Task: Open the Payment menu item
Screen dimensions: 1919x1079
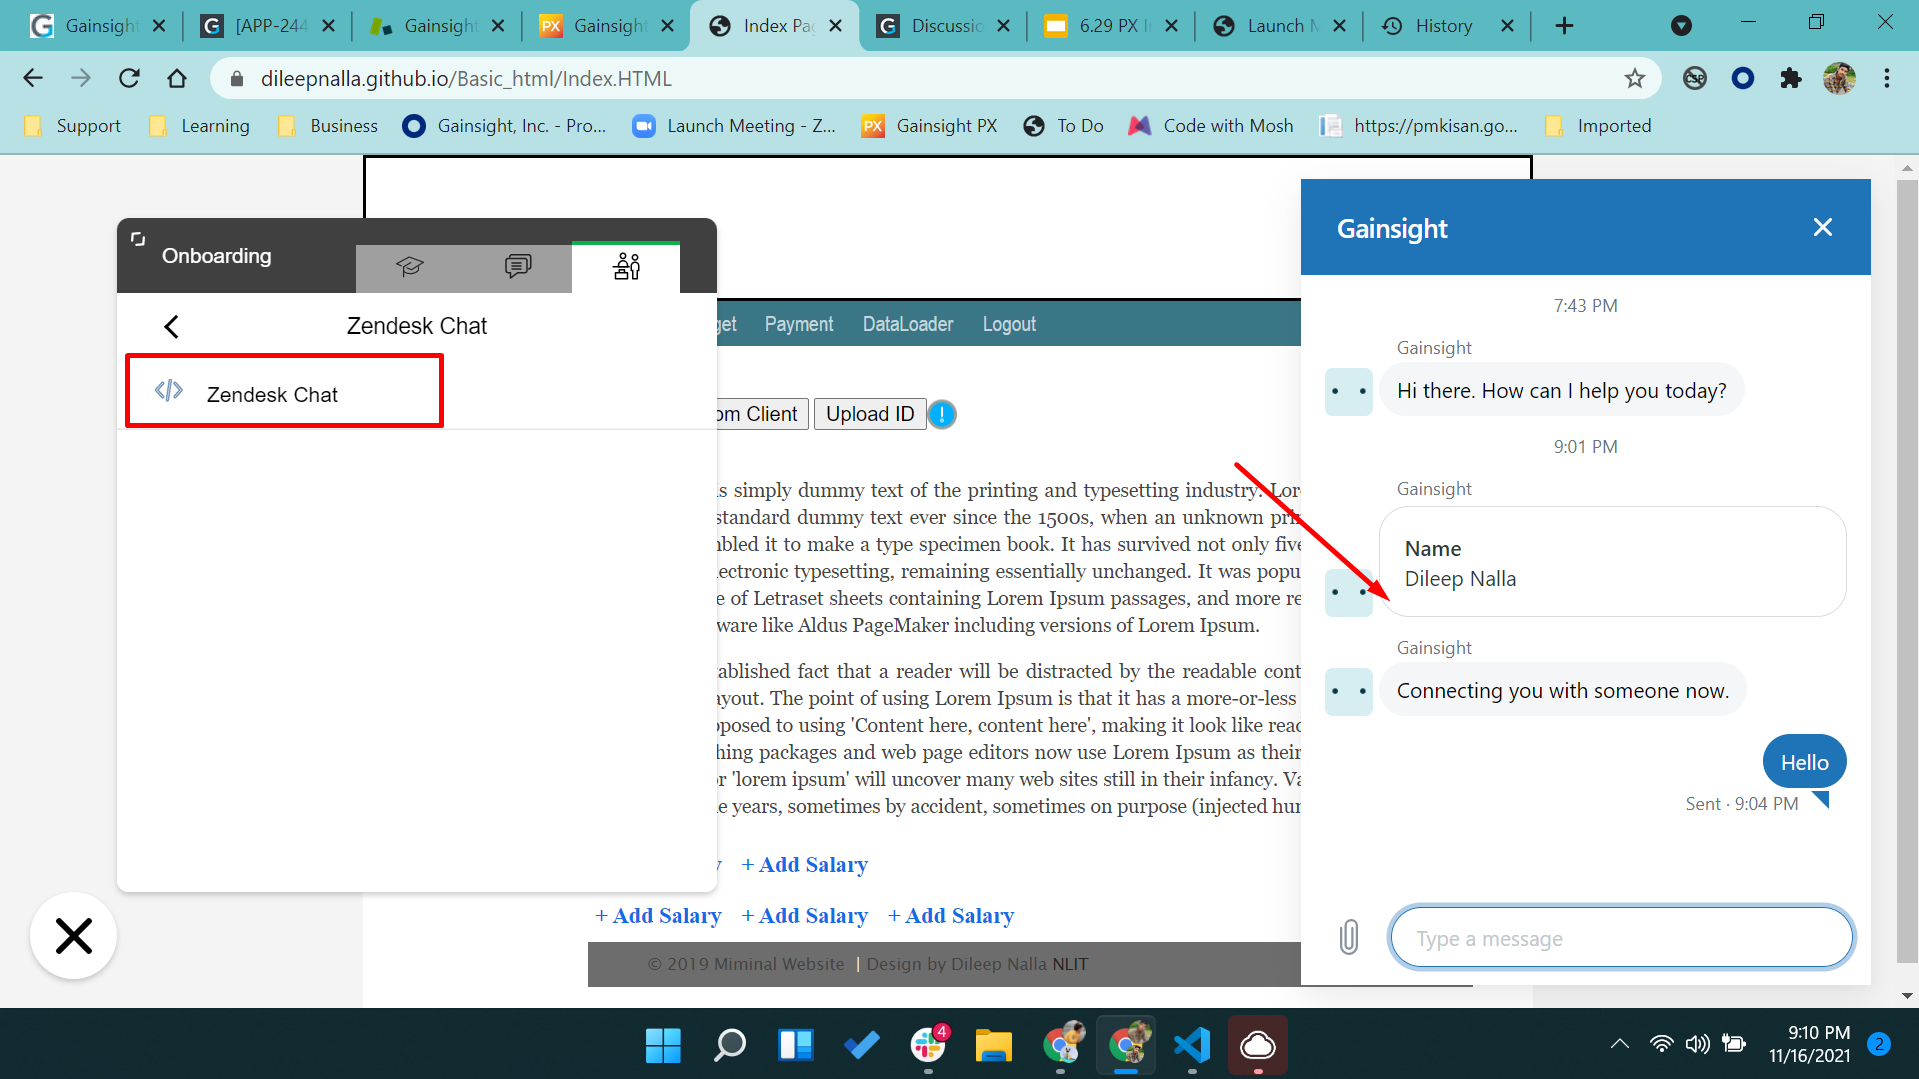Action: 798,324
